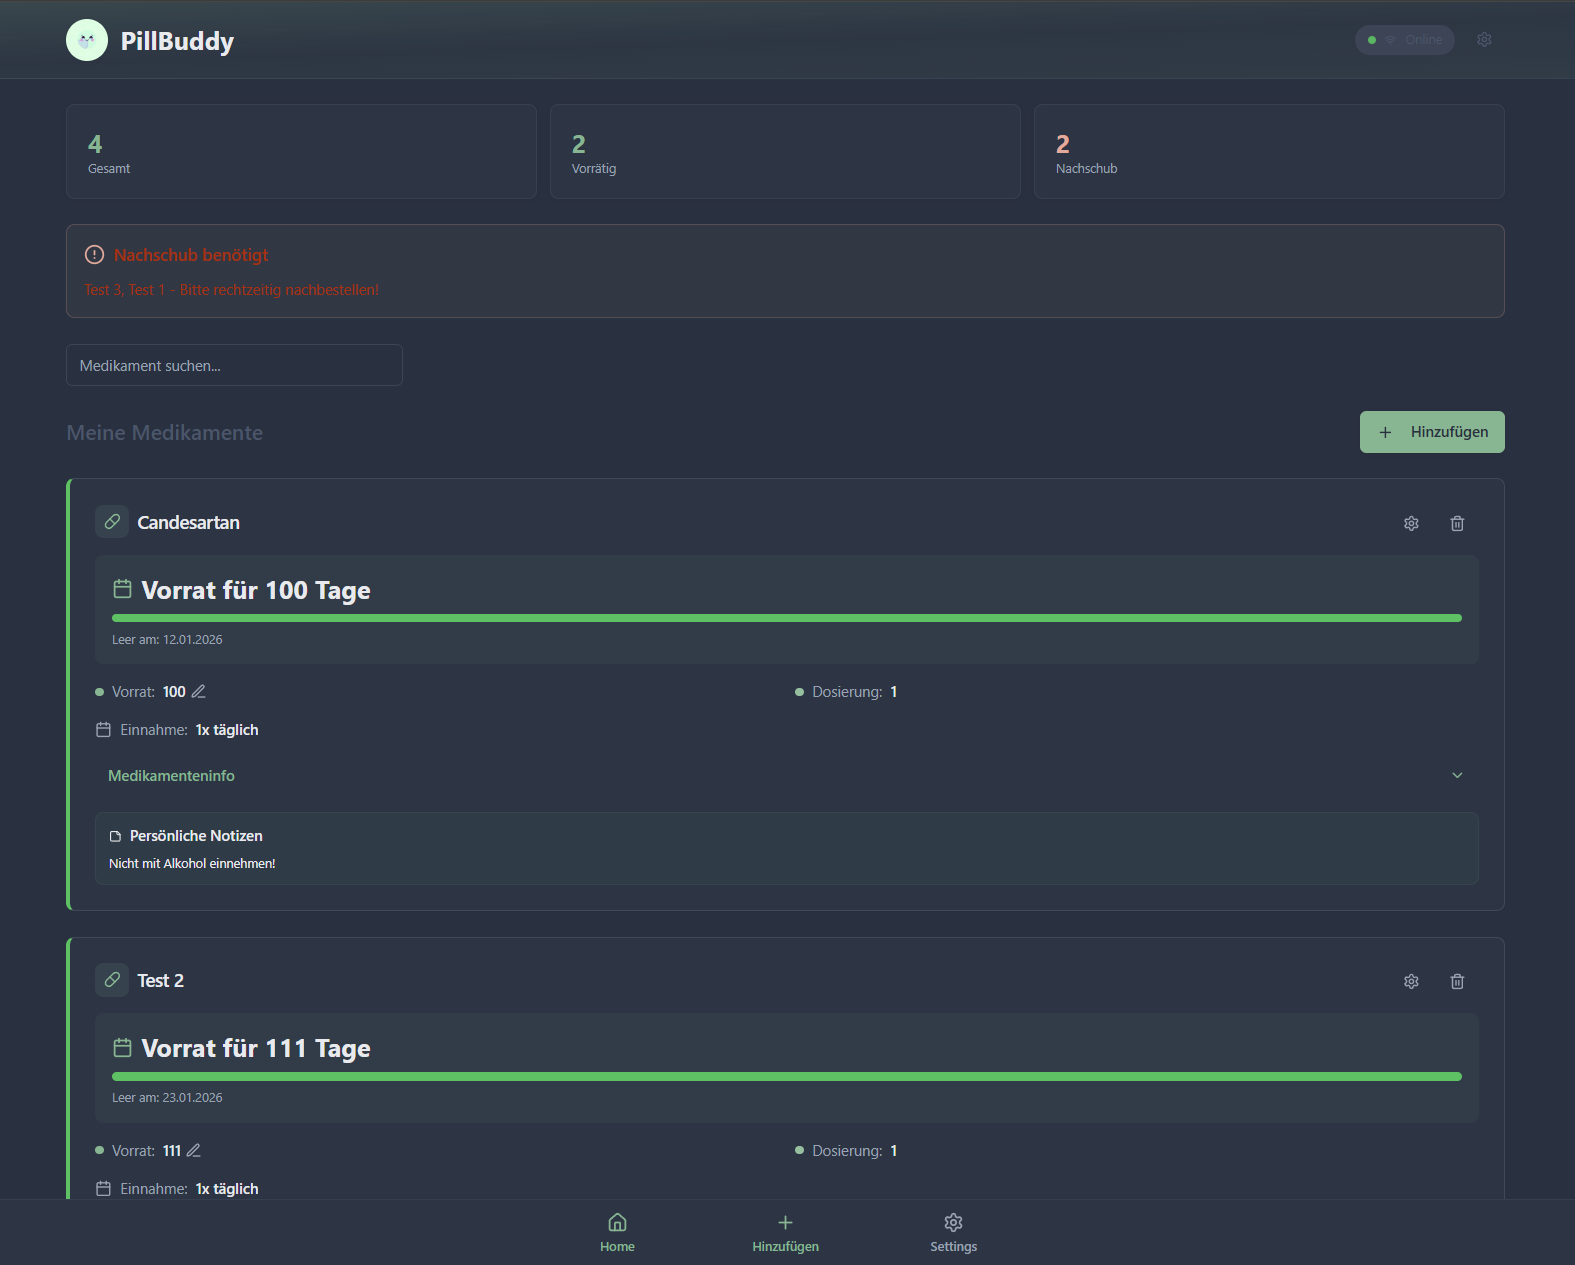
Task: Click the Nachschub count card
Action: pyautogui.click(x=1268, y=152)
